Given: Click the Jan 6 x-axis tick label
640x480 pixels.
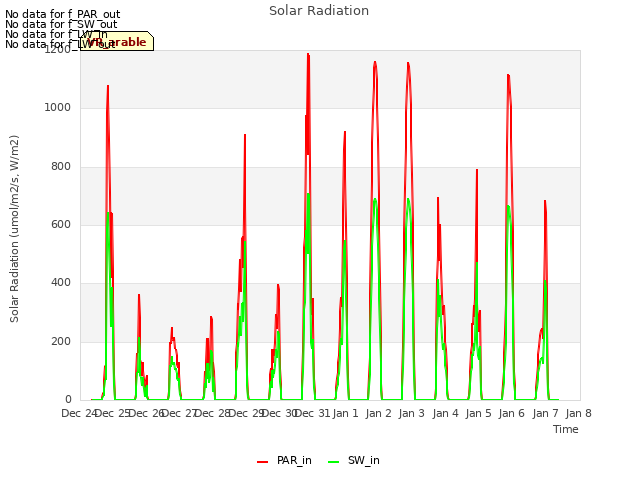Looking at the screenshot, I should [x=512, y=413].
